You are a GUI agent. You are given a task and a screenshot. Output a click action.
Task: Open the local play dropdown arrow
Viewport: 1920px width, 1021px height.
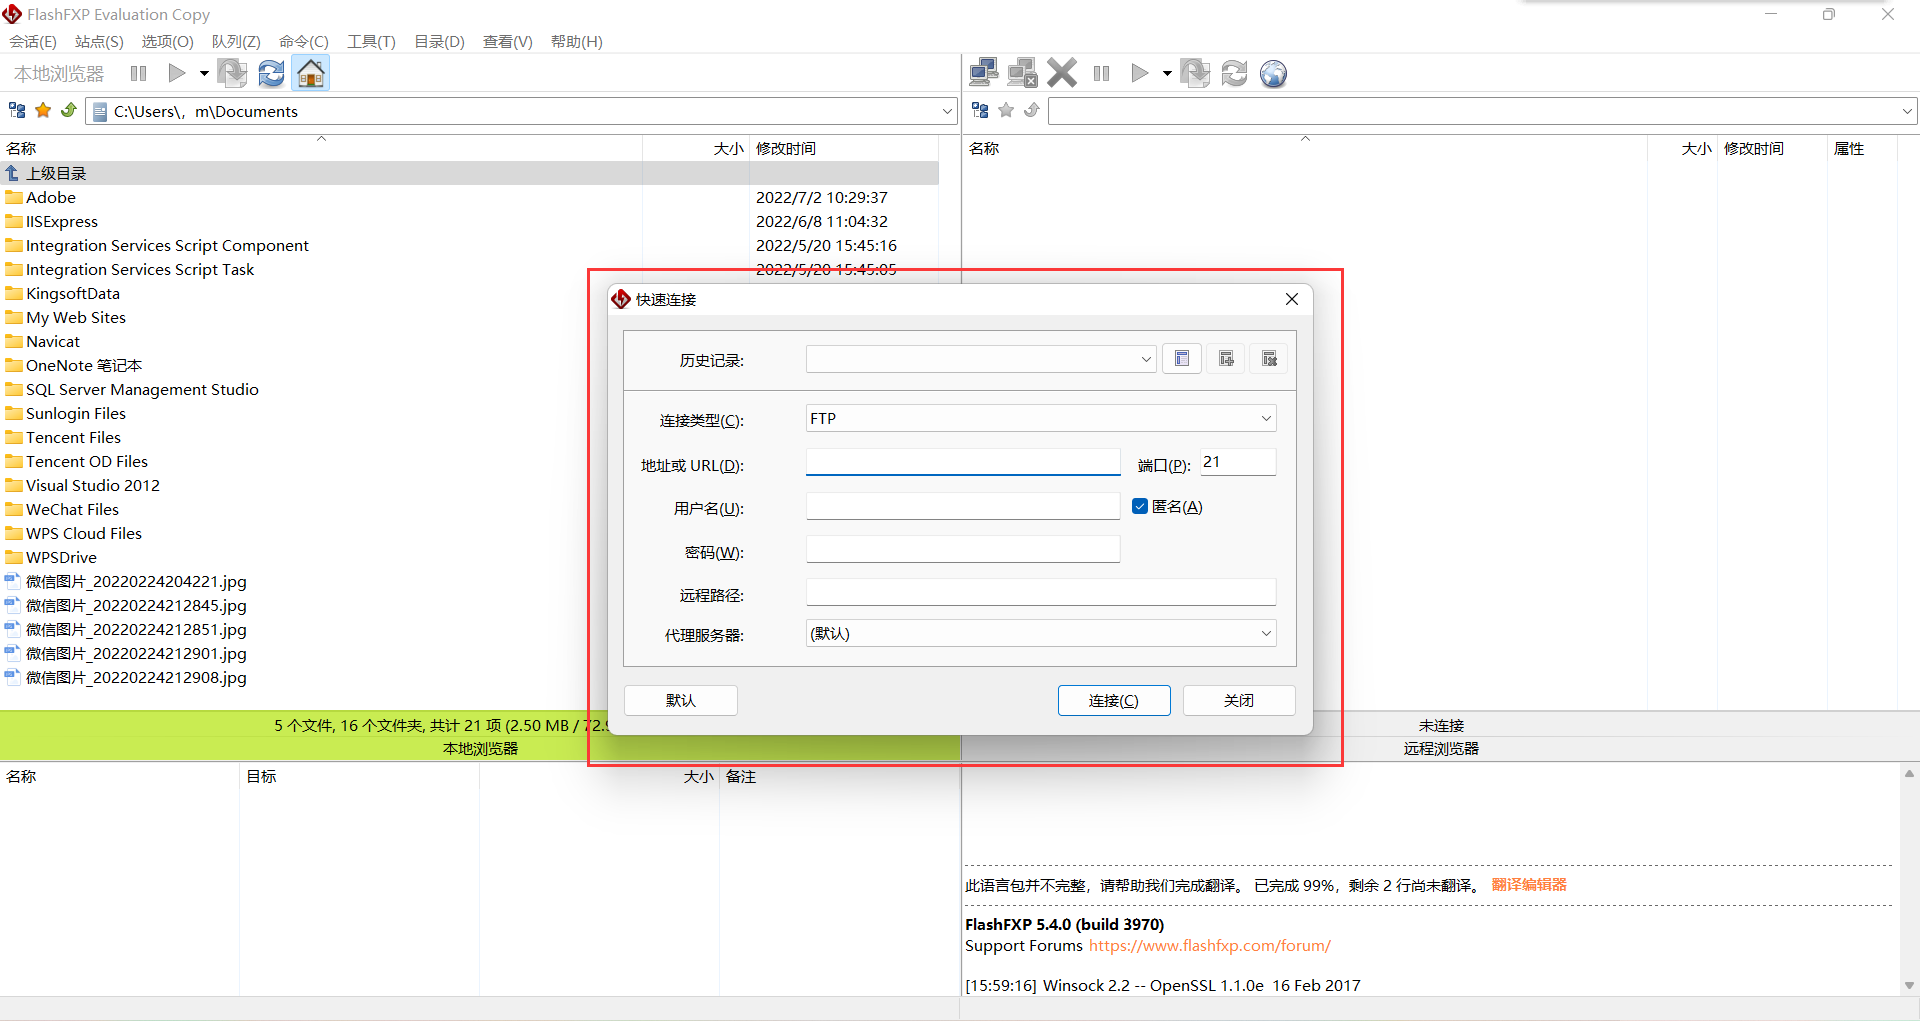pyautogui.click(x=203, y=73)
